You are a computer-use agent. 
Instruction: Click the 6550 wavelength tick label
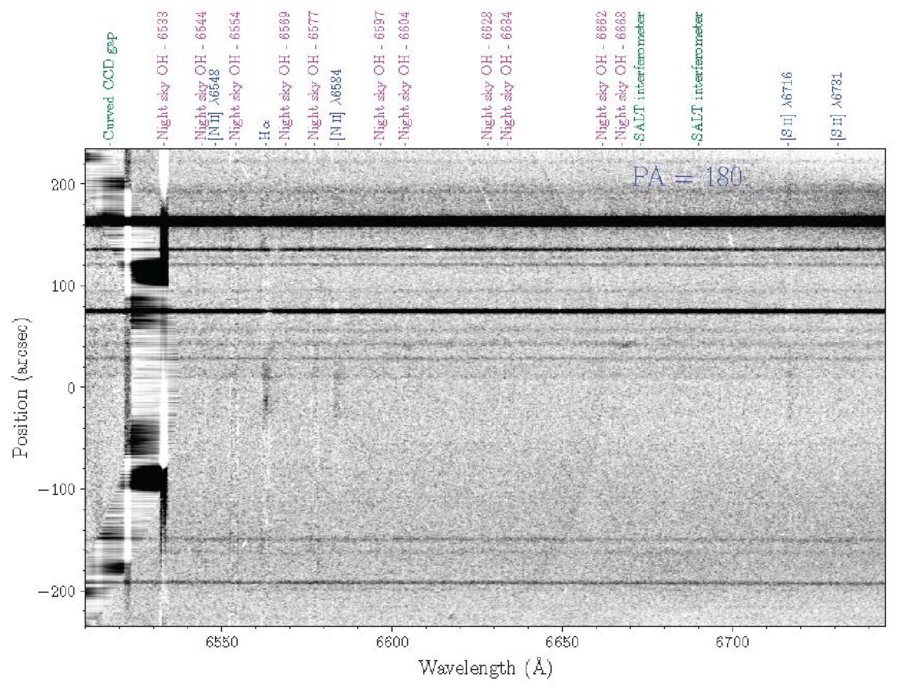pos(222,642)
